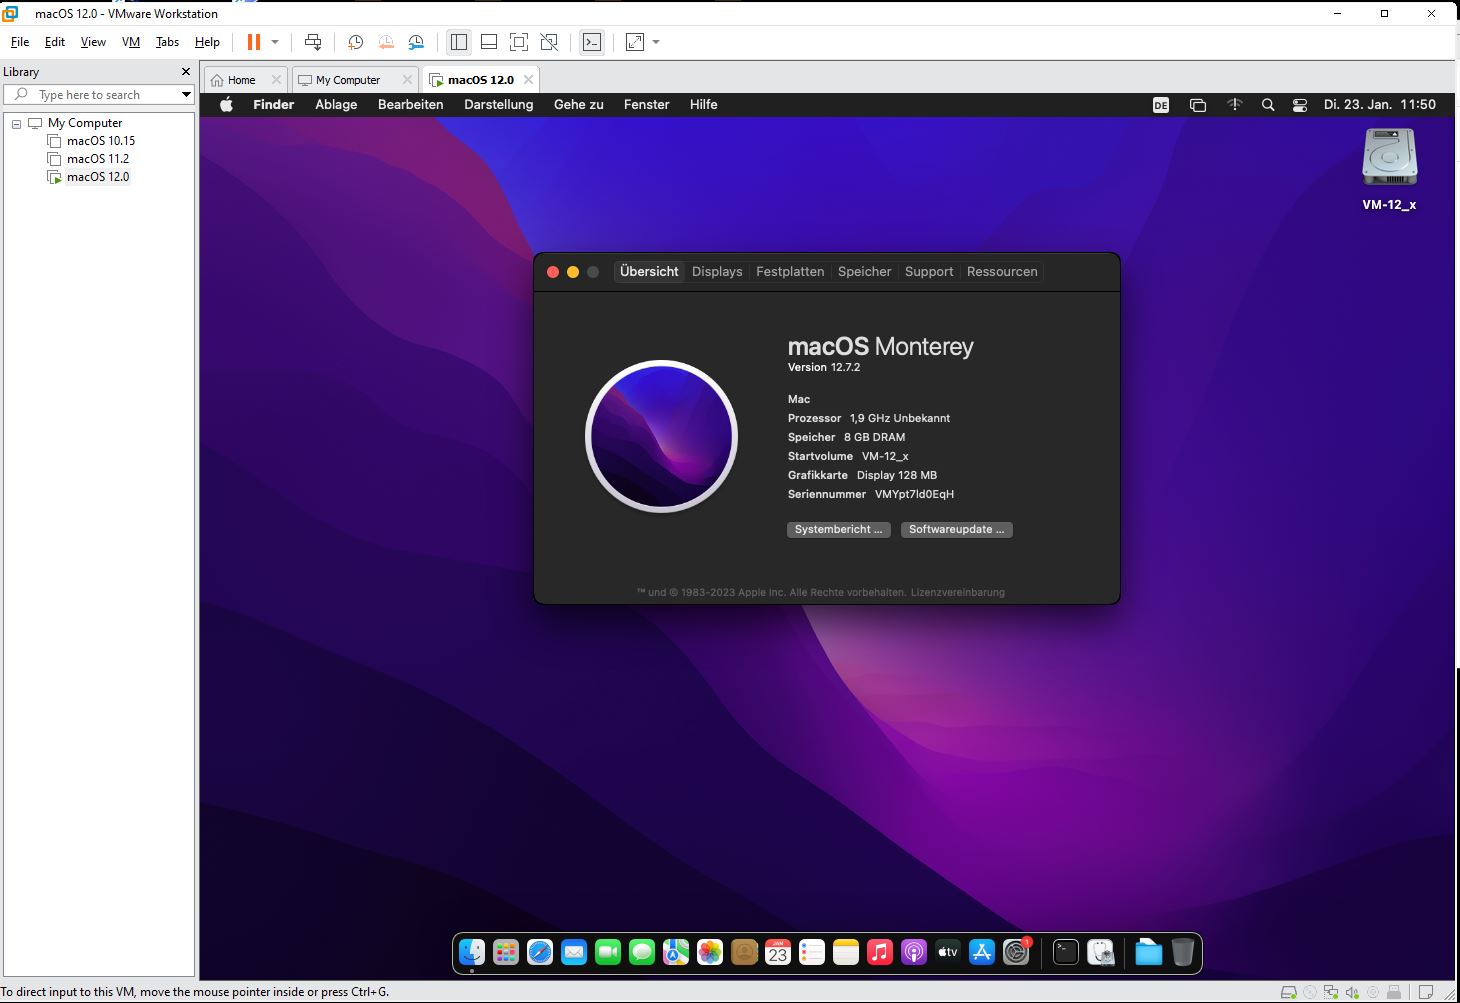Open Music from the Dock
This screenshot has width=1460, height=1003.
click(x=880, y=952)
